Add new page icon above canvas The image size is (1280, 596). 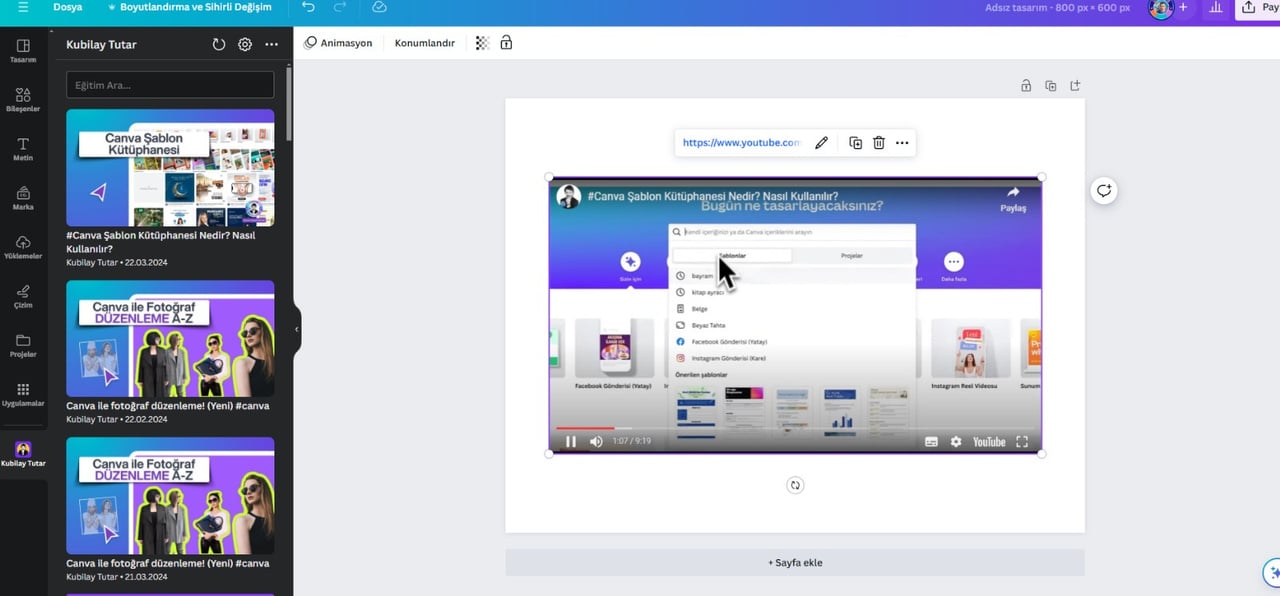(1076, 86)
